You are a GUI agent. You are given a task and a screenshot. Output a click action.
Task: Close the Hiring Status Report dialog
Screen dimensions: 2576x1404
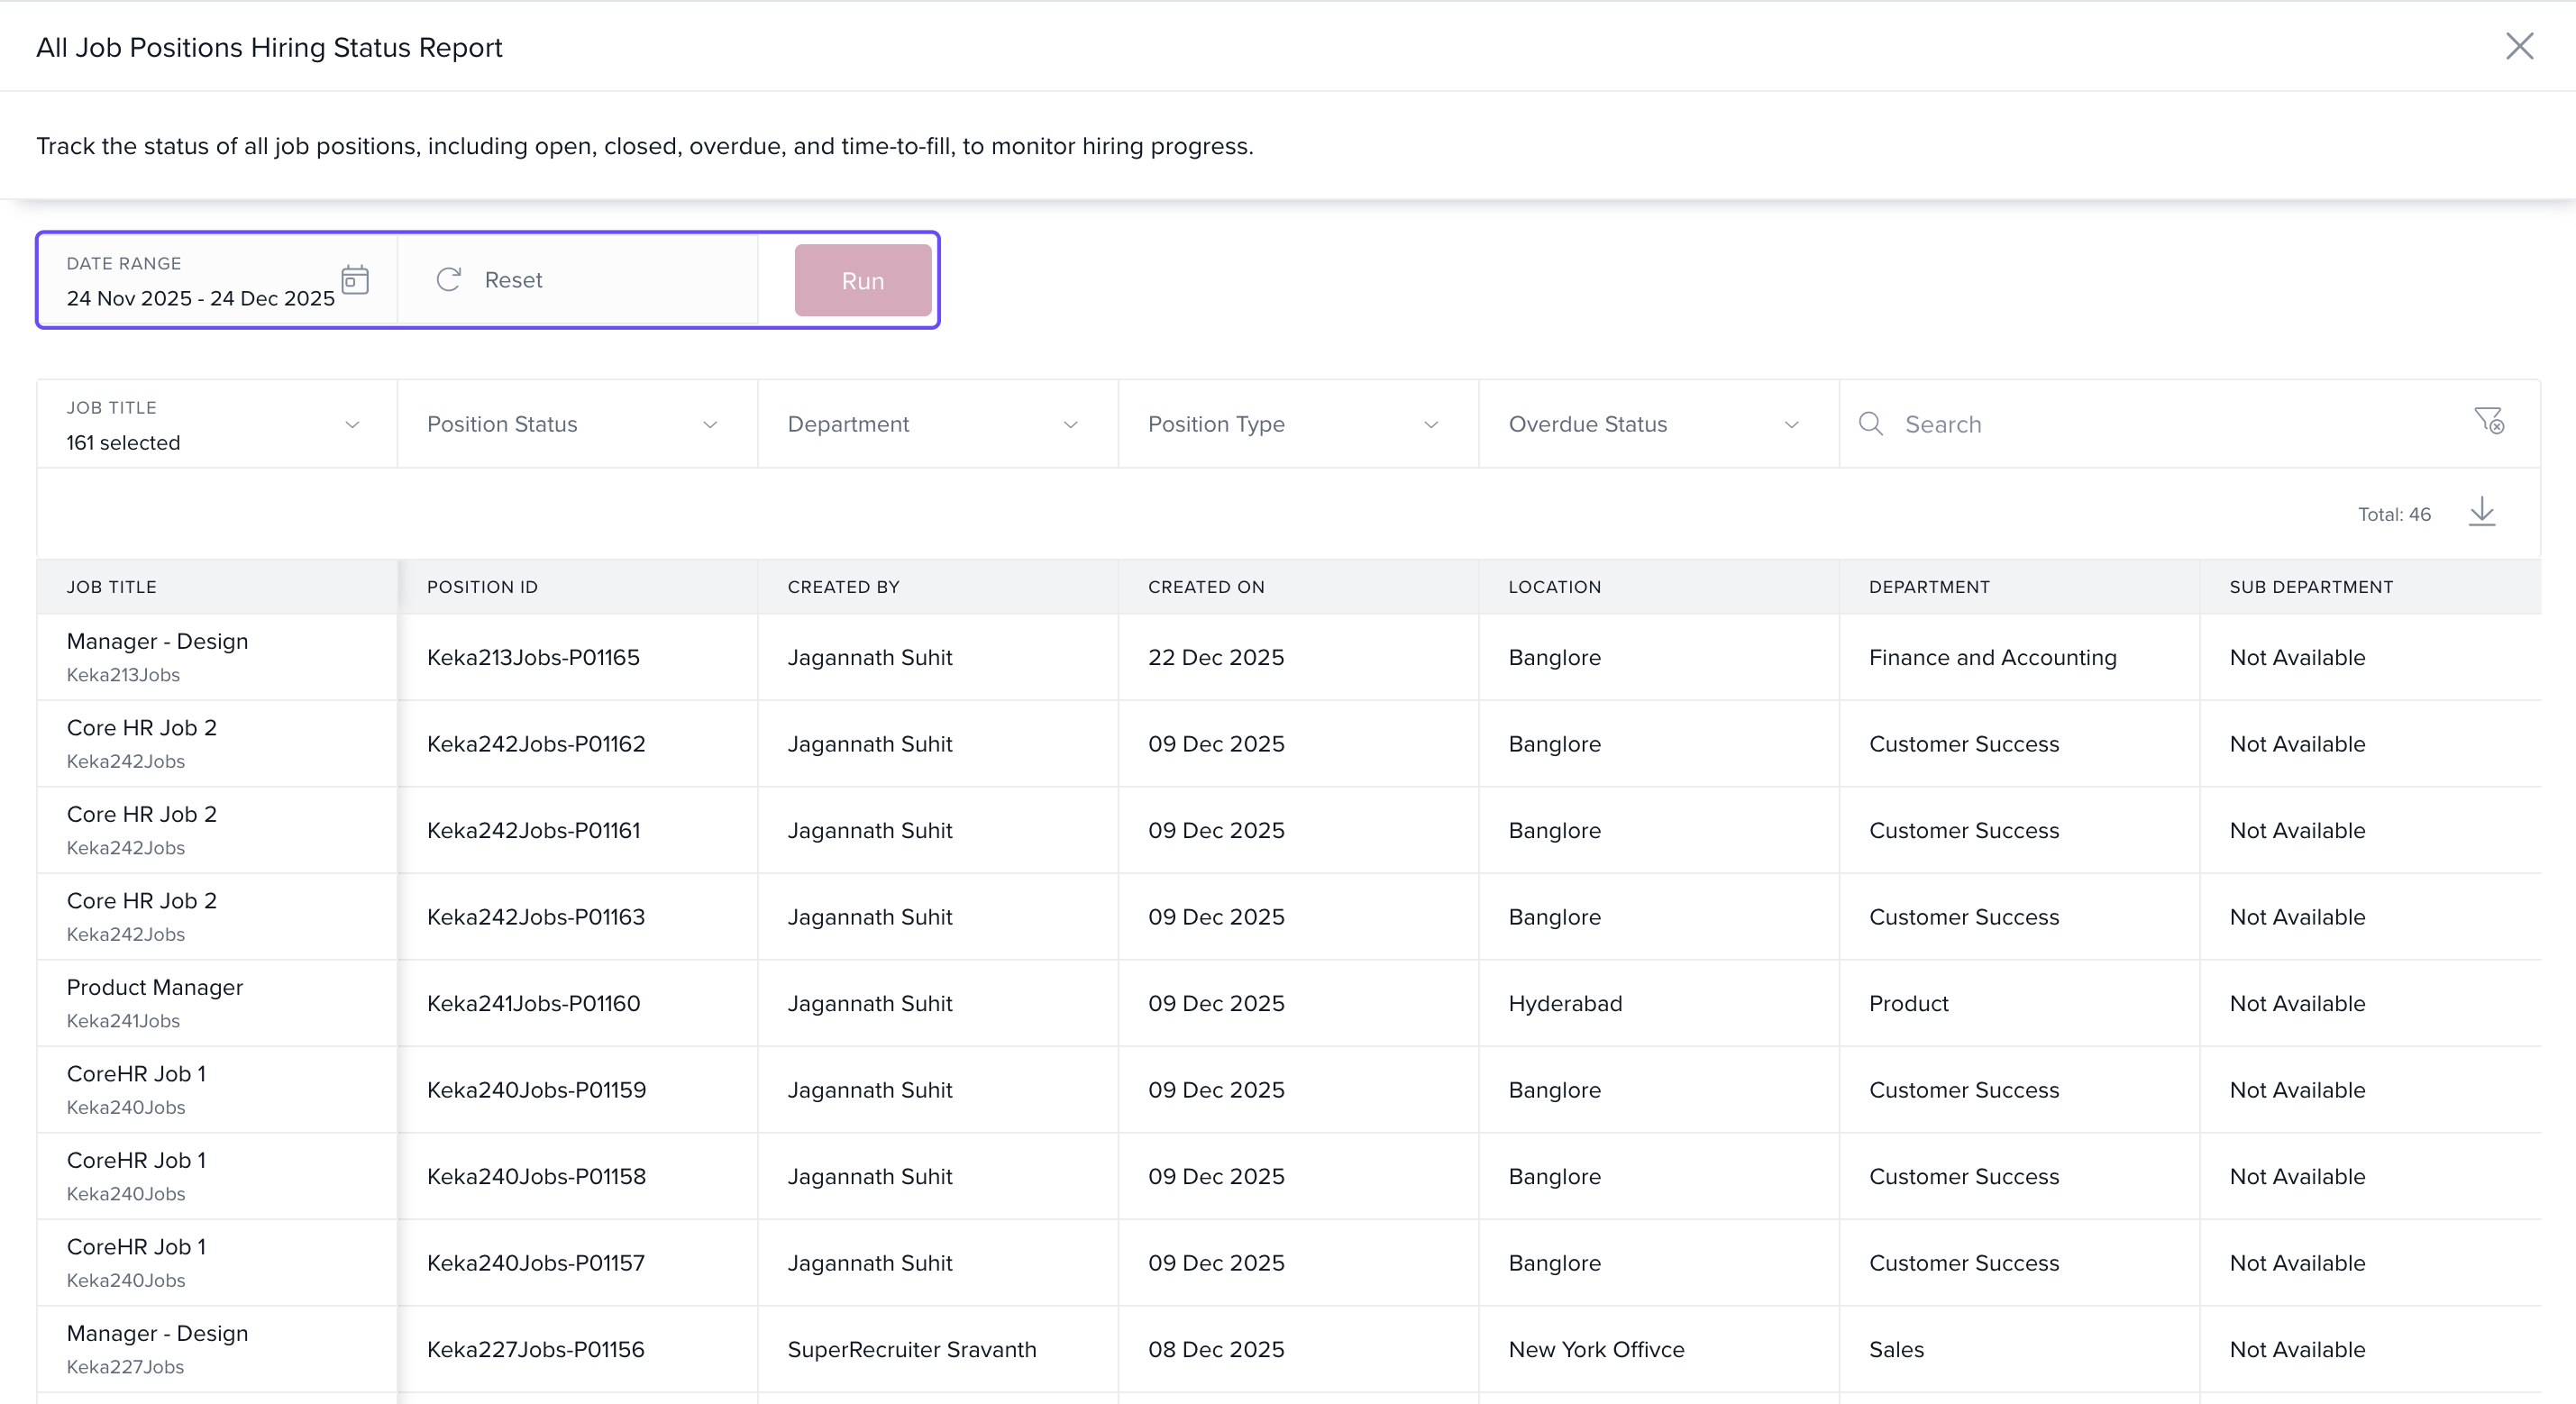click(x=2519, y=46)
